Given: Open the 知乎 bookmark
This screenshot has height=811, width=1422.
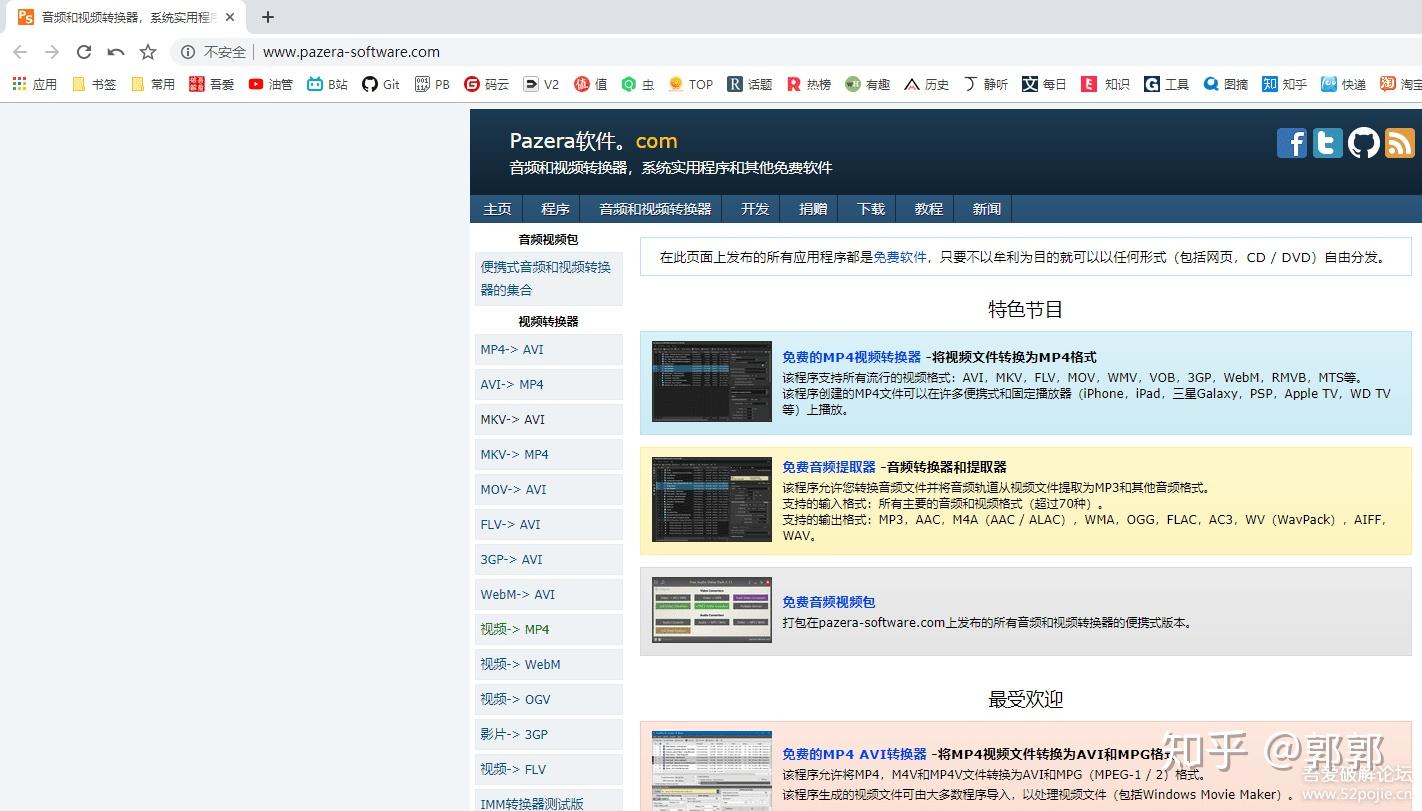Looking at the screenshot, I should 1285,84.
